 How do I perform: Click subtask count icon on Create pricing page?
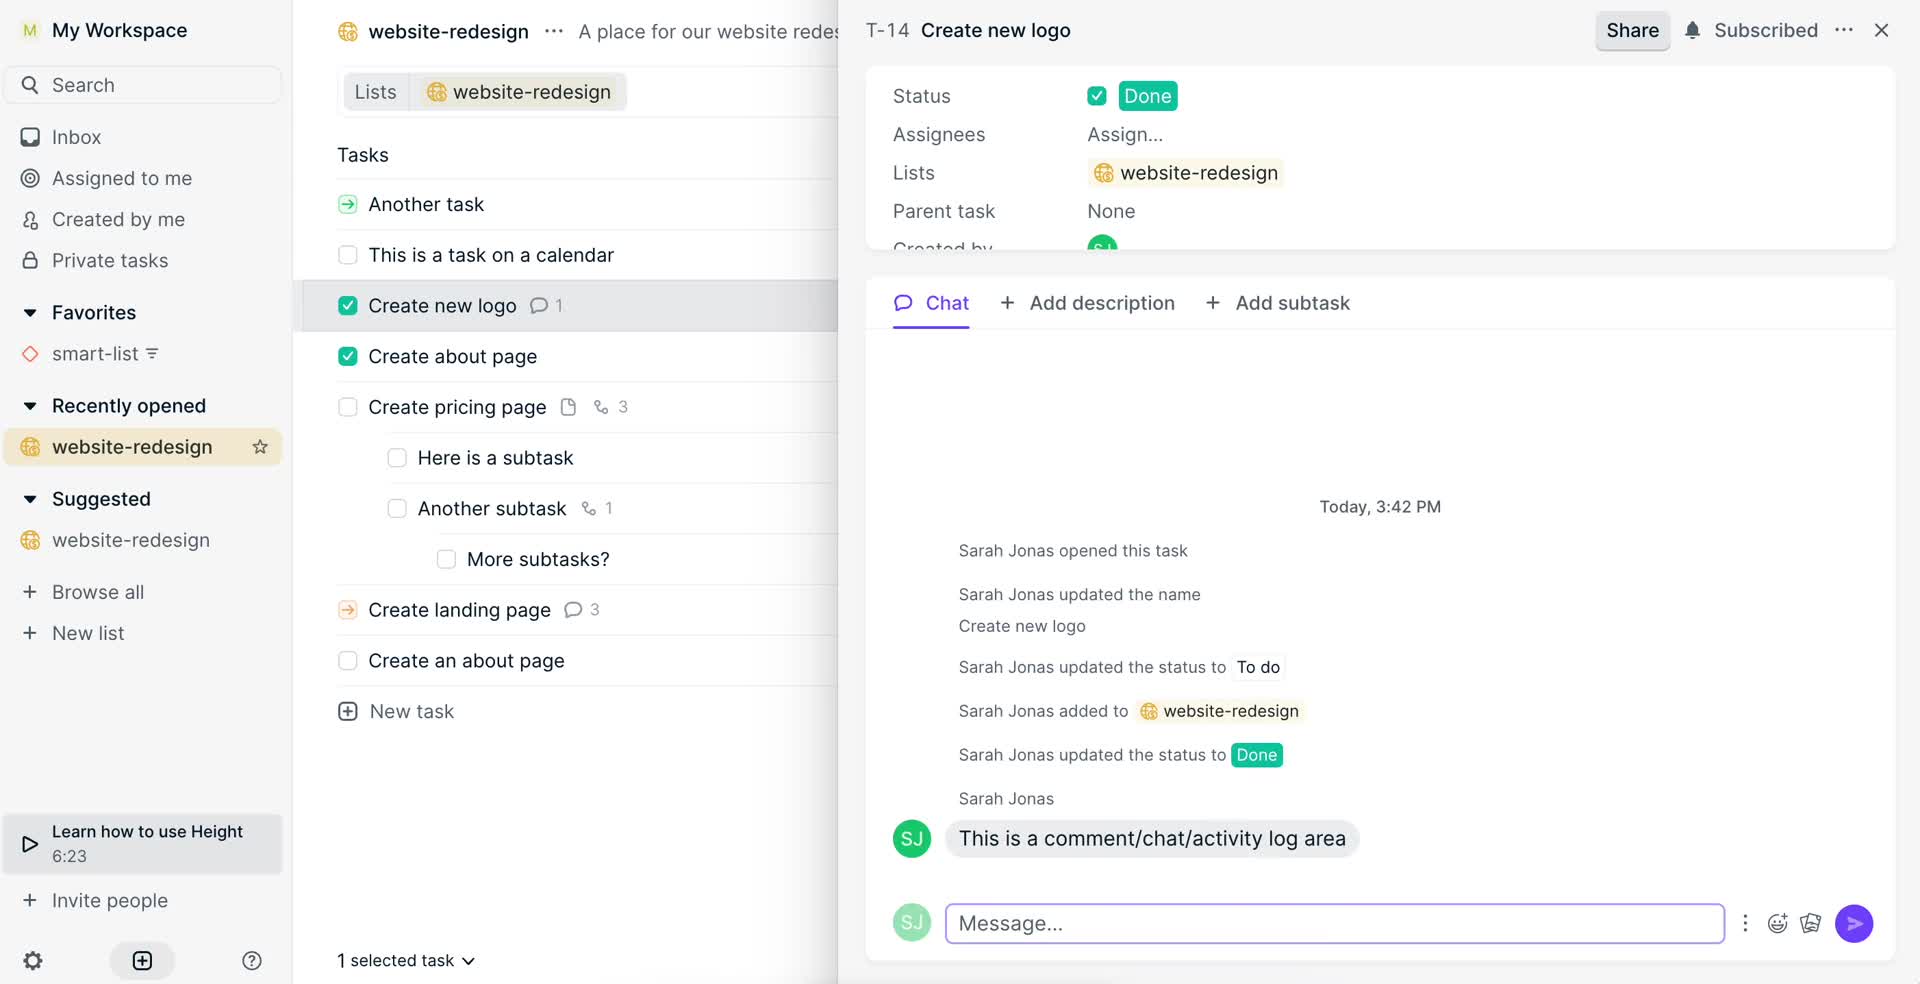[610, 407]
